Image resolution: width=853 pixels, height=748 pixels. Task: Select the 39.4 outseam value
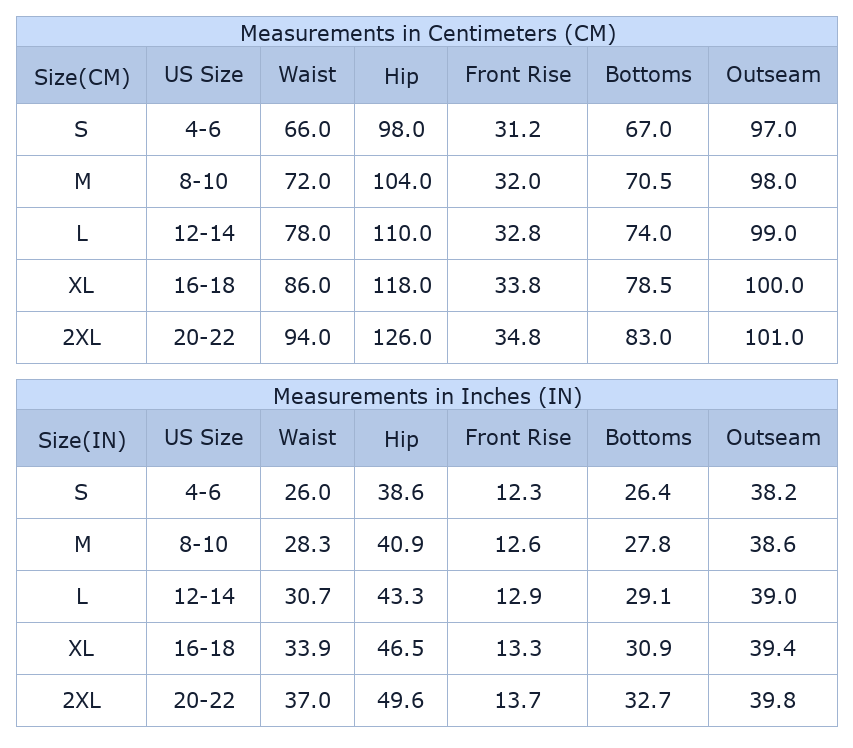[773, 649]
